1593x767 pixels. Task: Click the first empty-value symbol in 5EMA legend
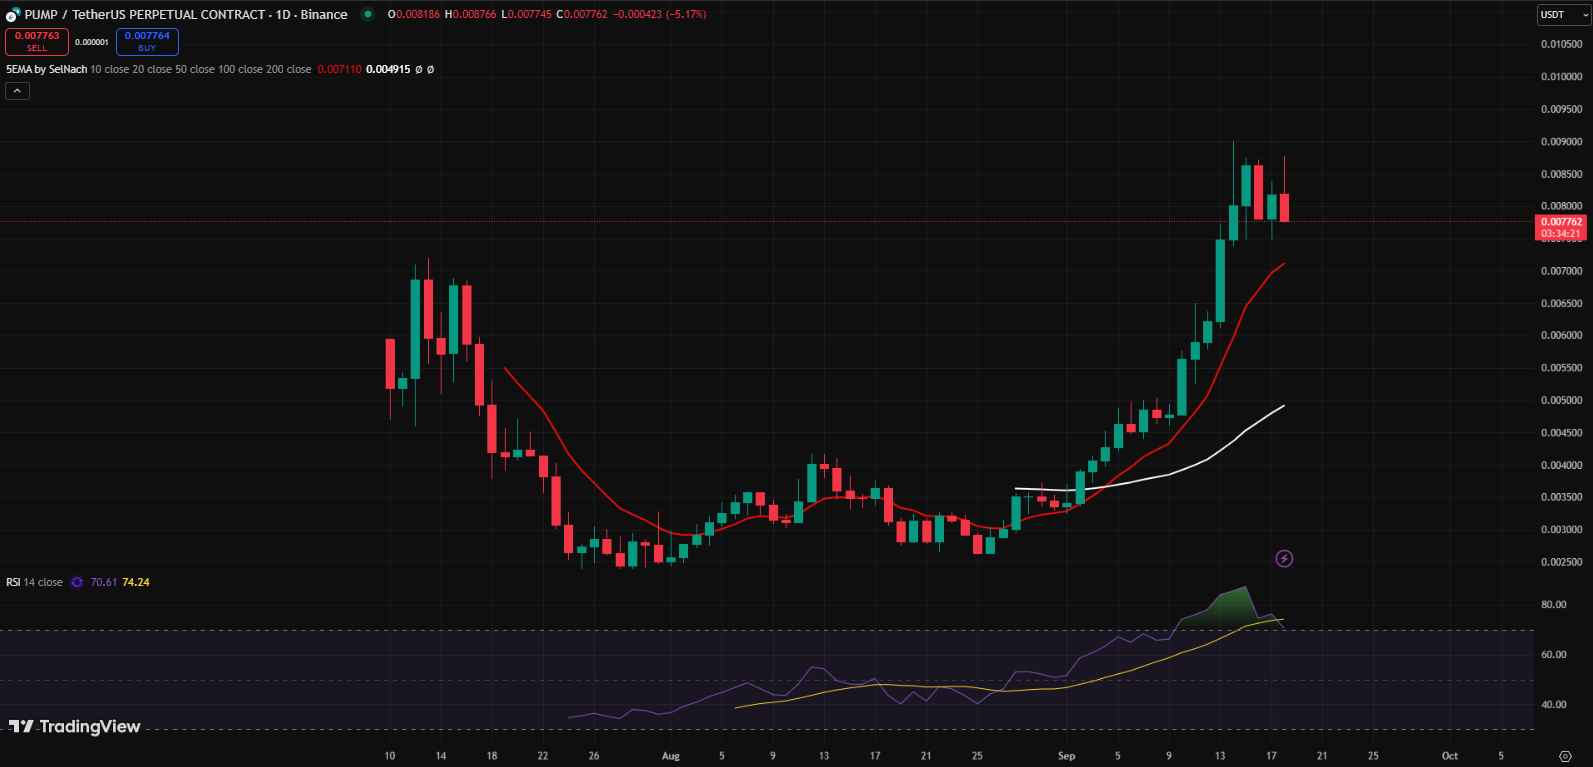pos(419,70)
